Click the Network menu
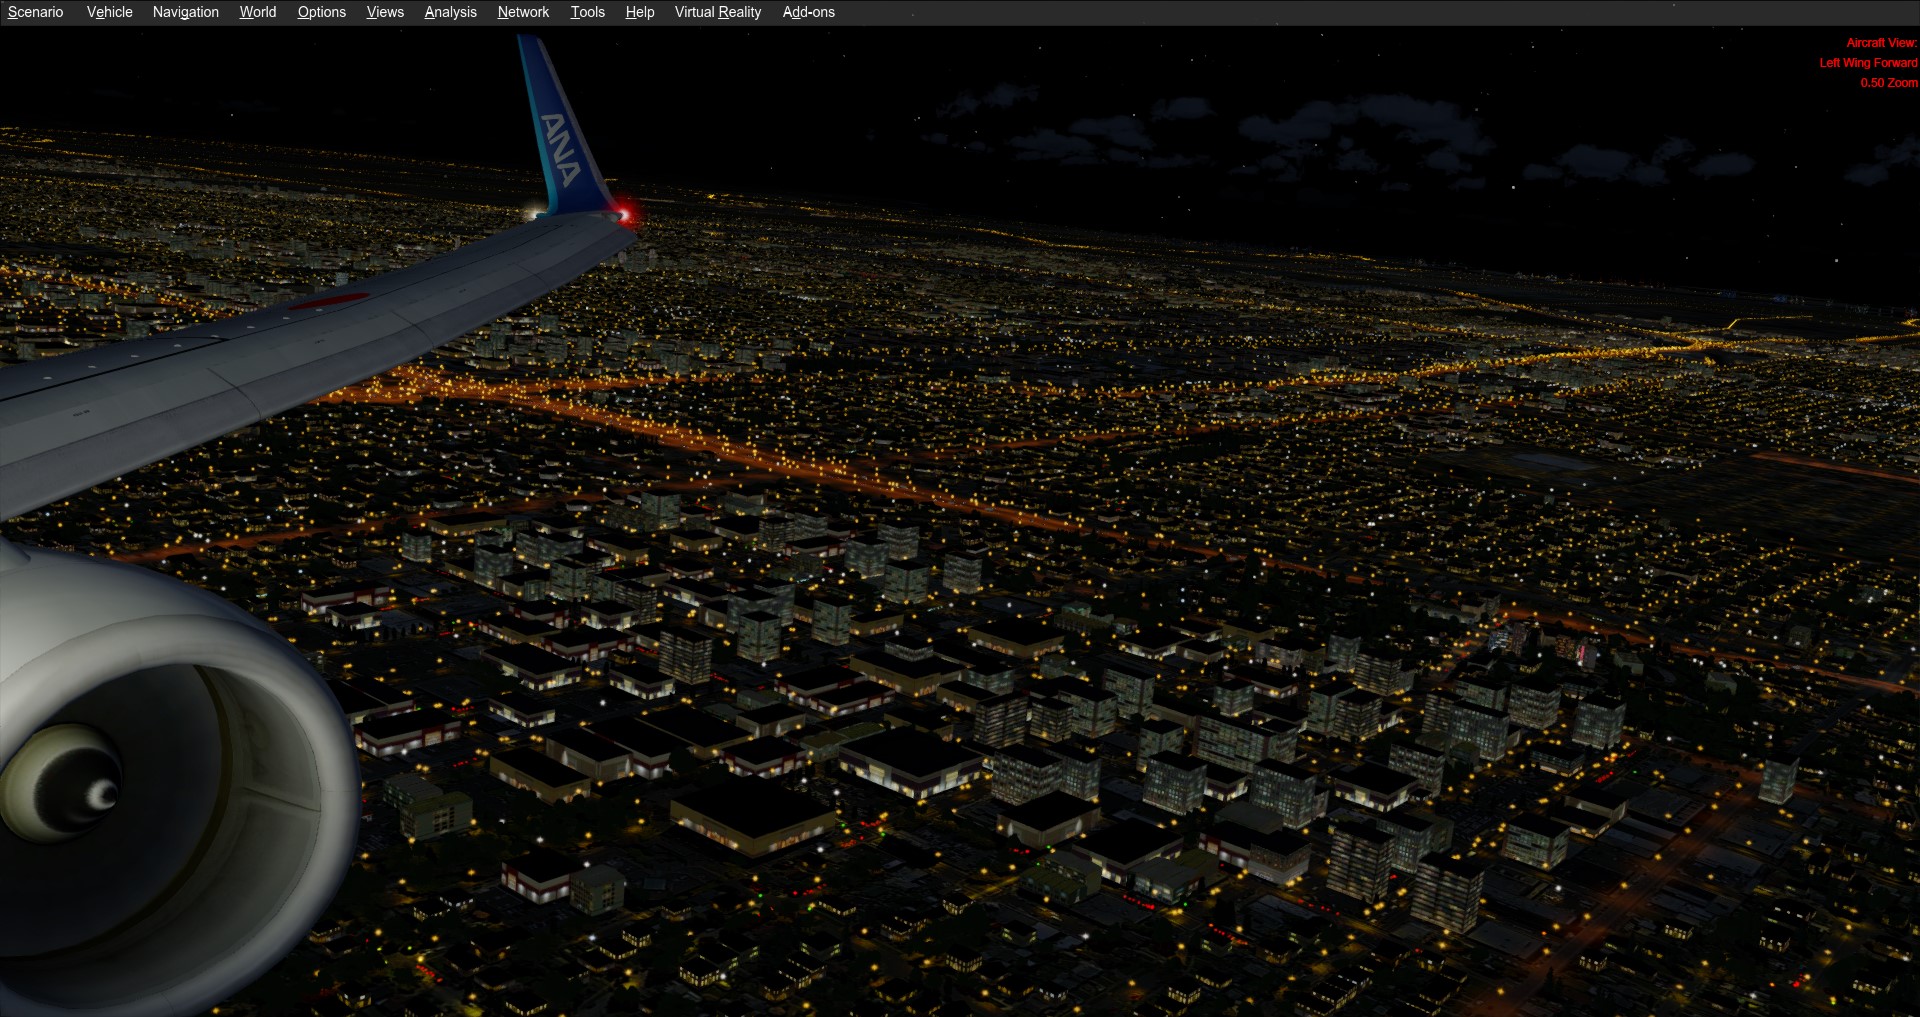1920x1017 pixels. (x=523, y=12)
